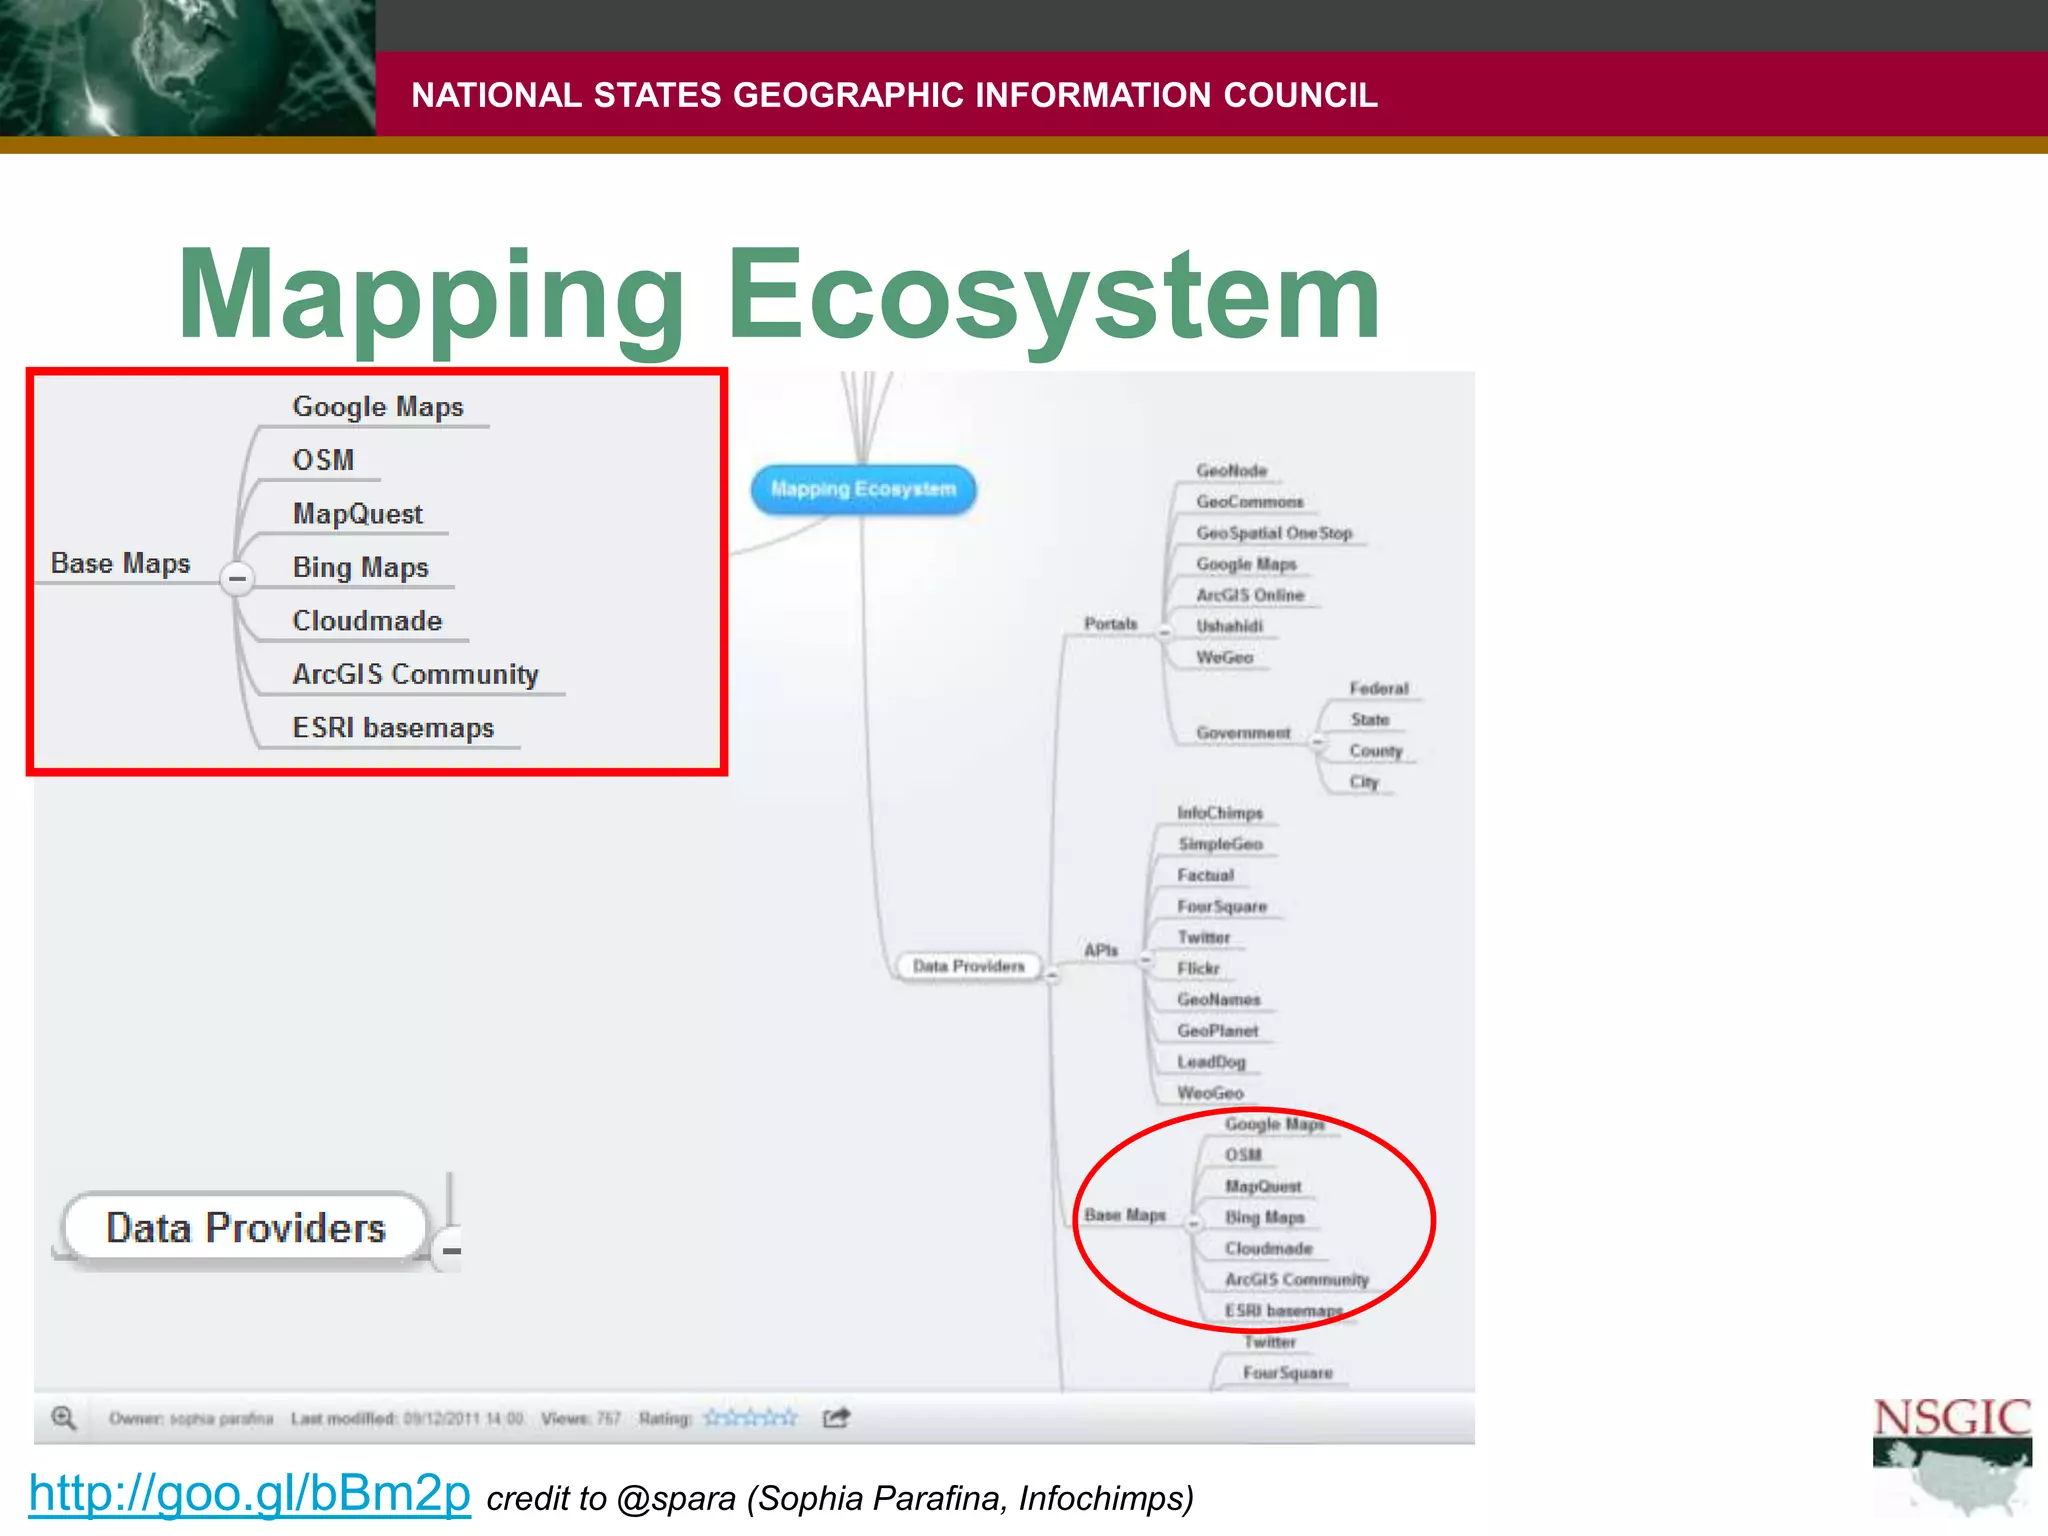Rate the mind map using the stars
Image resolution: width=2048 pixels, height=1536 pixels.
[x=750, y=1418]
